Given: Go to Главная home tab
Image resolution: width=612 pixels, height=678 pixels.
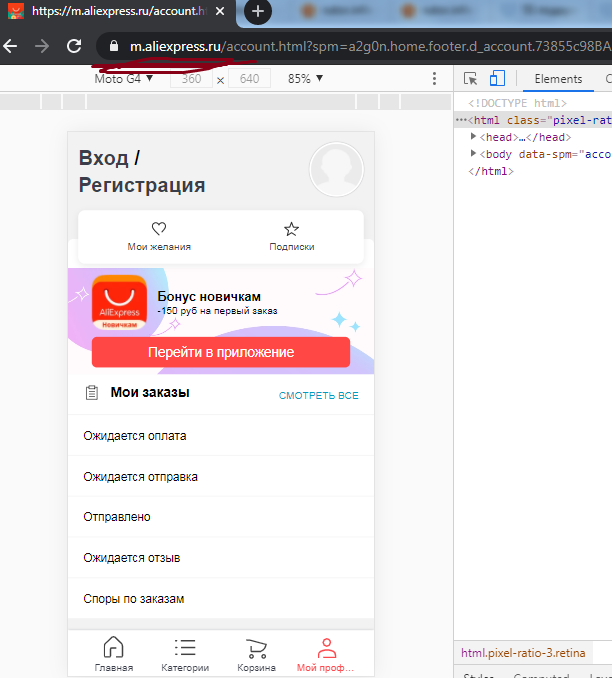Looking at the screenshot, I should (113, 654).
